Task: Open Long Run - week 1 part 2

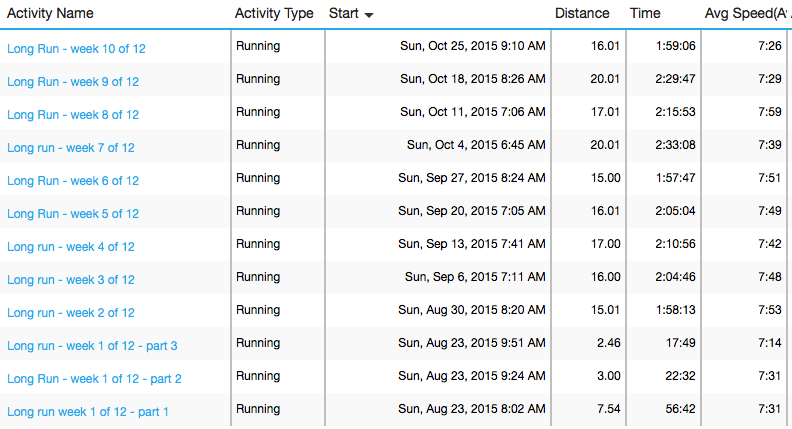Action: click(94, 379)
